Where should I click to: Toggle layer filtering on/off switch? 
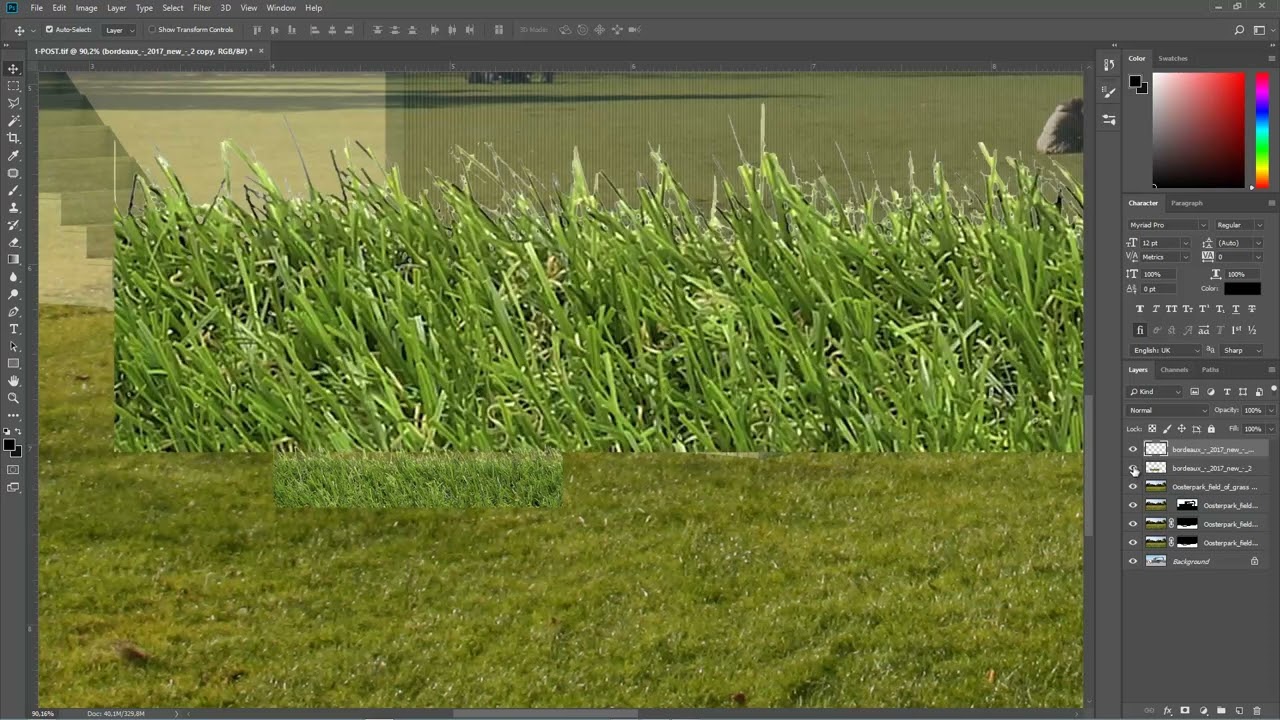1273,389
